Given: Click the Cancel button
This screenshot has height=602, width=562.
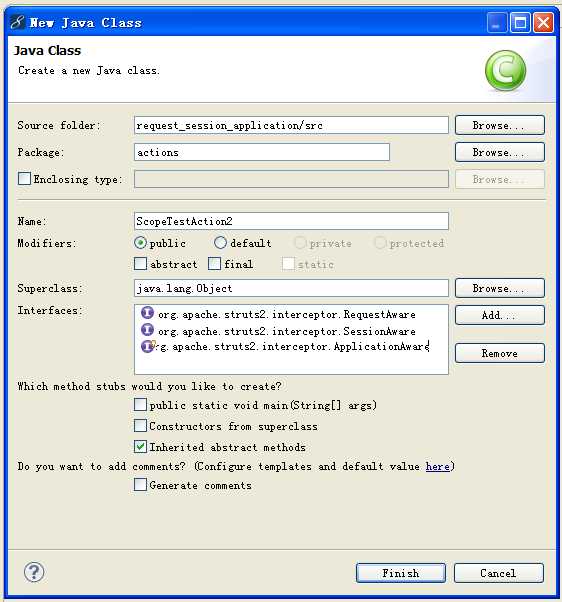Looking at the screenshot, I should coord(499,573).
